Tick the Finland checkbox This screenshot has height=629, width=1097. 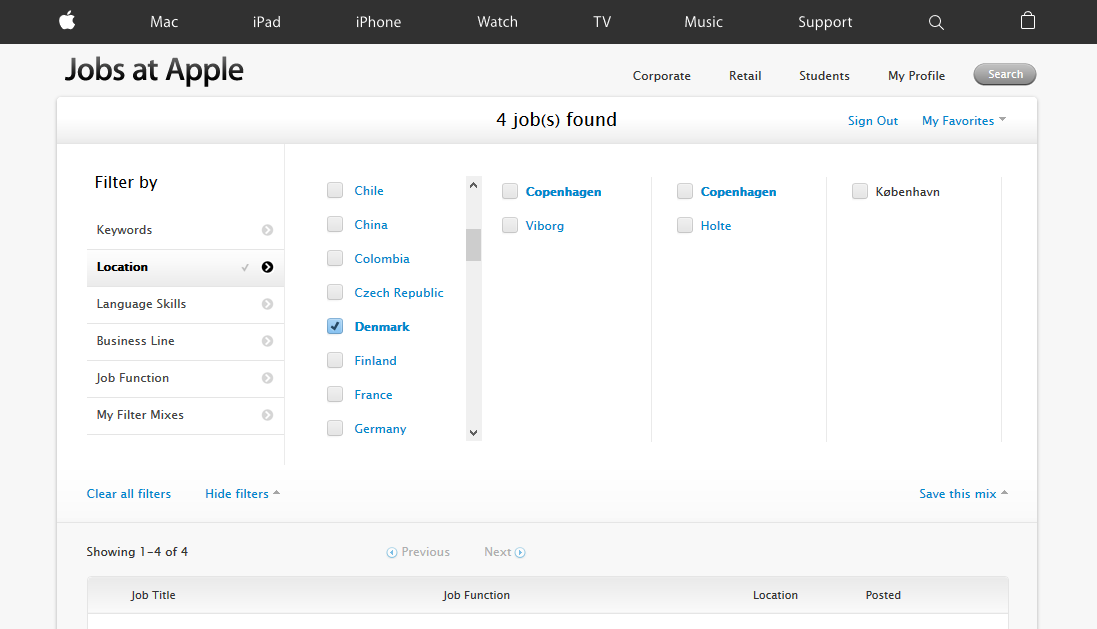tap(335, 360)
